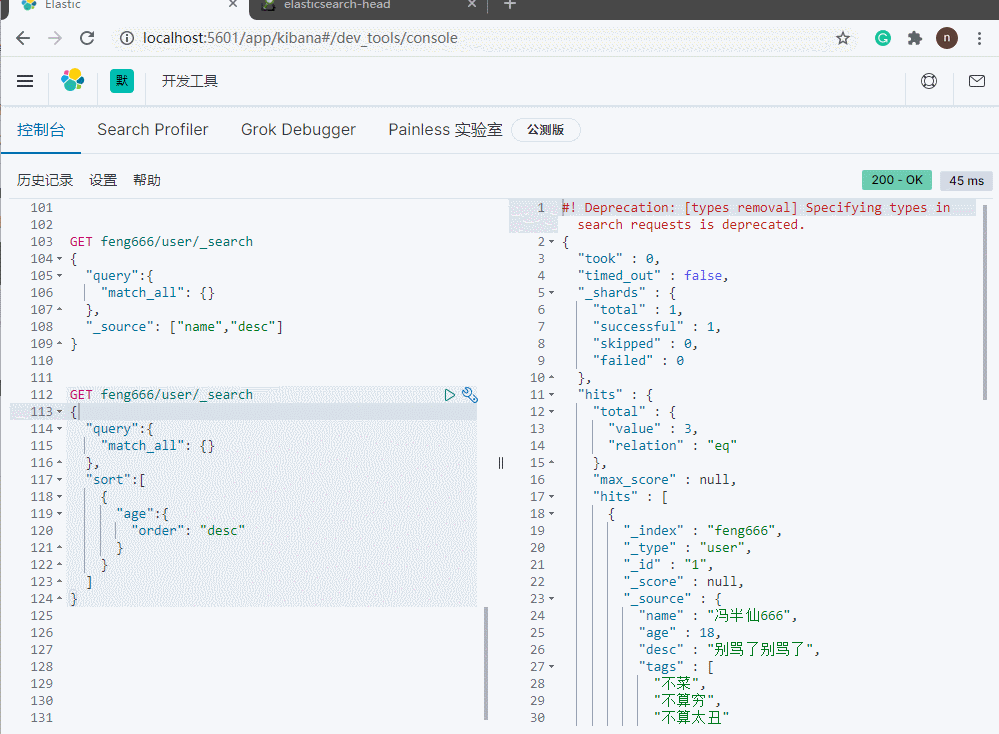Bookmark this page with the star
This screenshot has width=999, height=734.
click(x=843, y=38)
